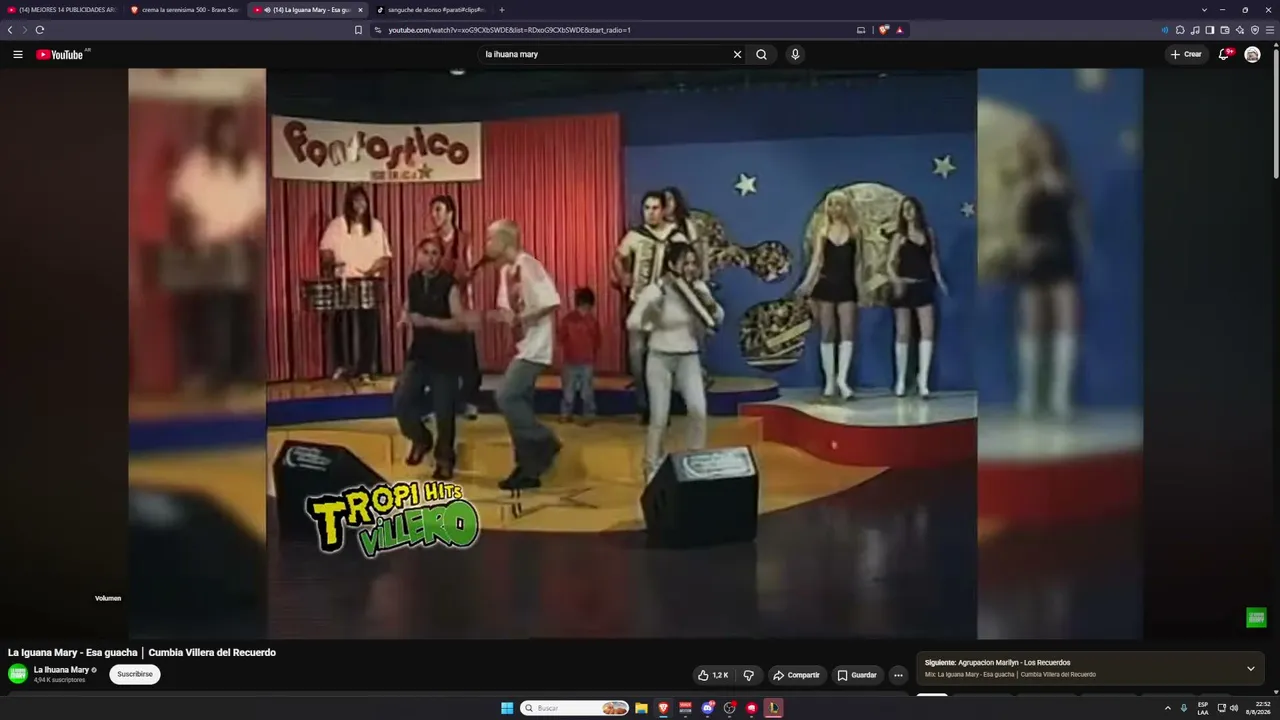
Task: Open La Ihuana Mary channel name link
Action: (61, 670)
